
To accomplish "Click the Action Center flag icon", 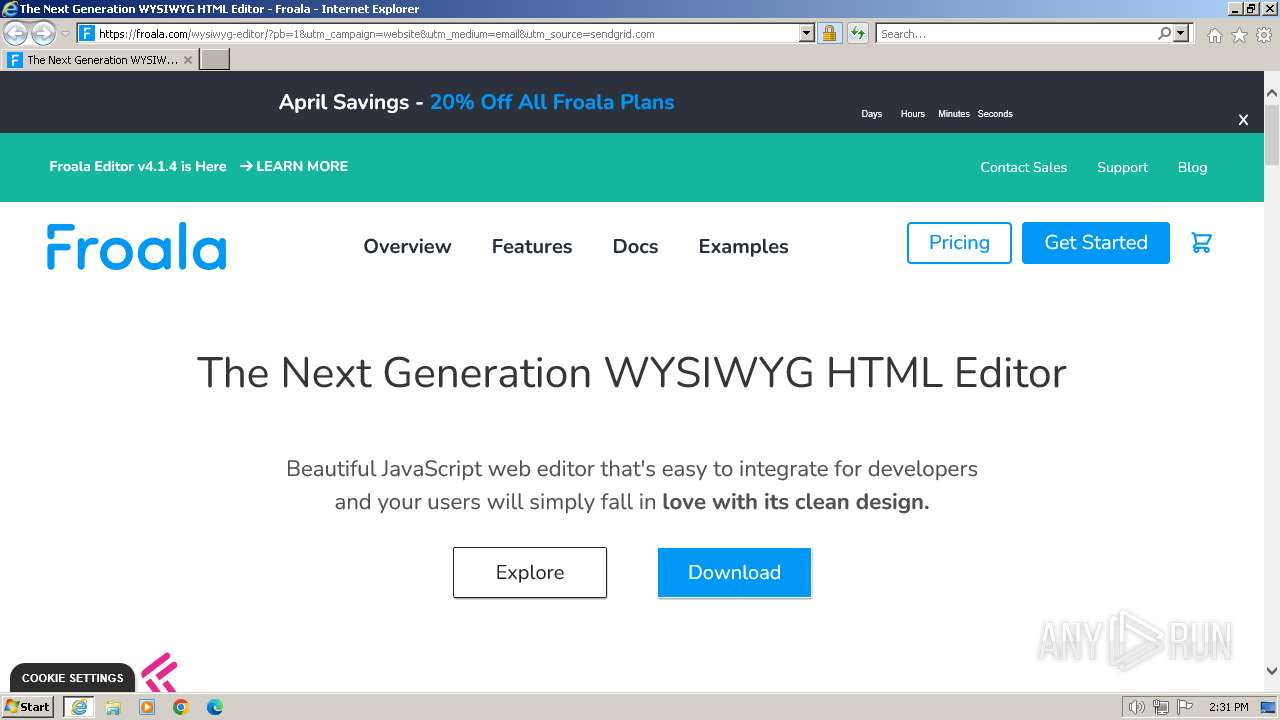I will coord(1185,707).
